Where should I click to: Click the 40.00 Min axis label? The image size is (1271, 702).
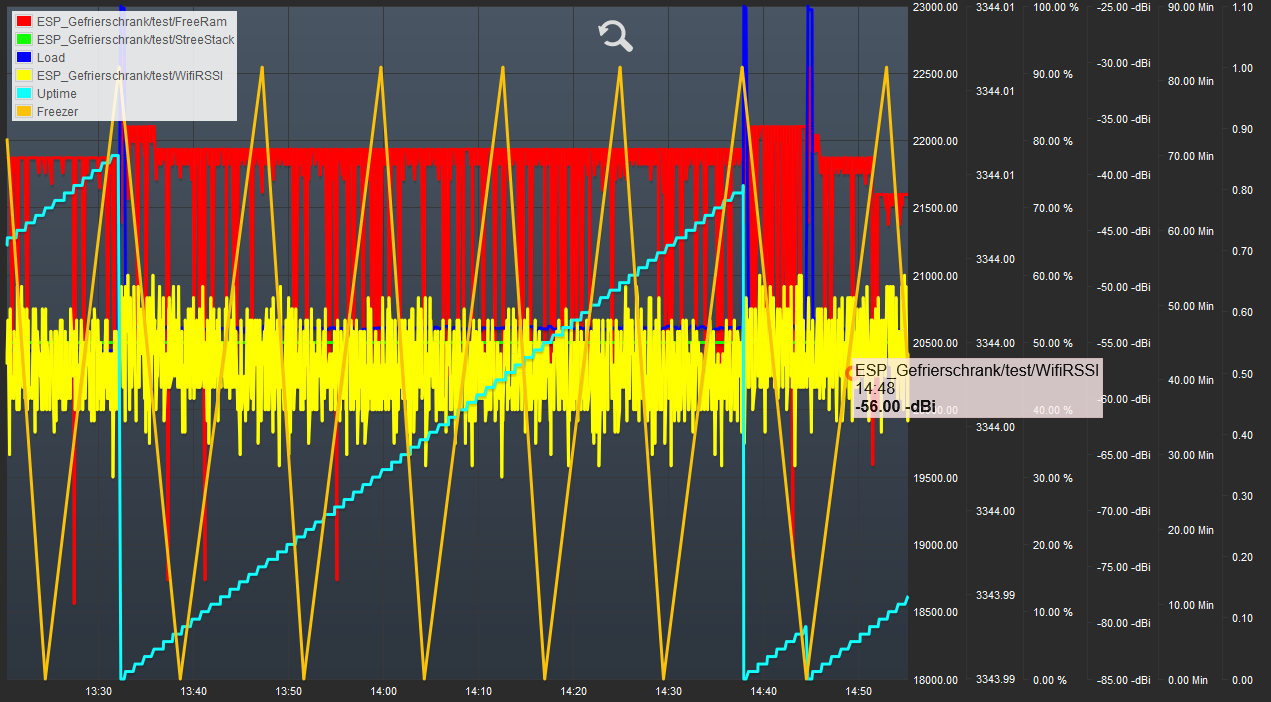(x=1190, y=380)
